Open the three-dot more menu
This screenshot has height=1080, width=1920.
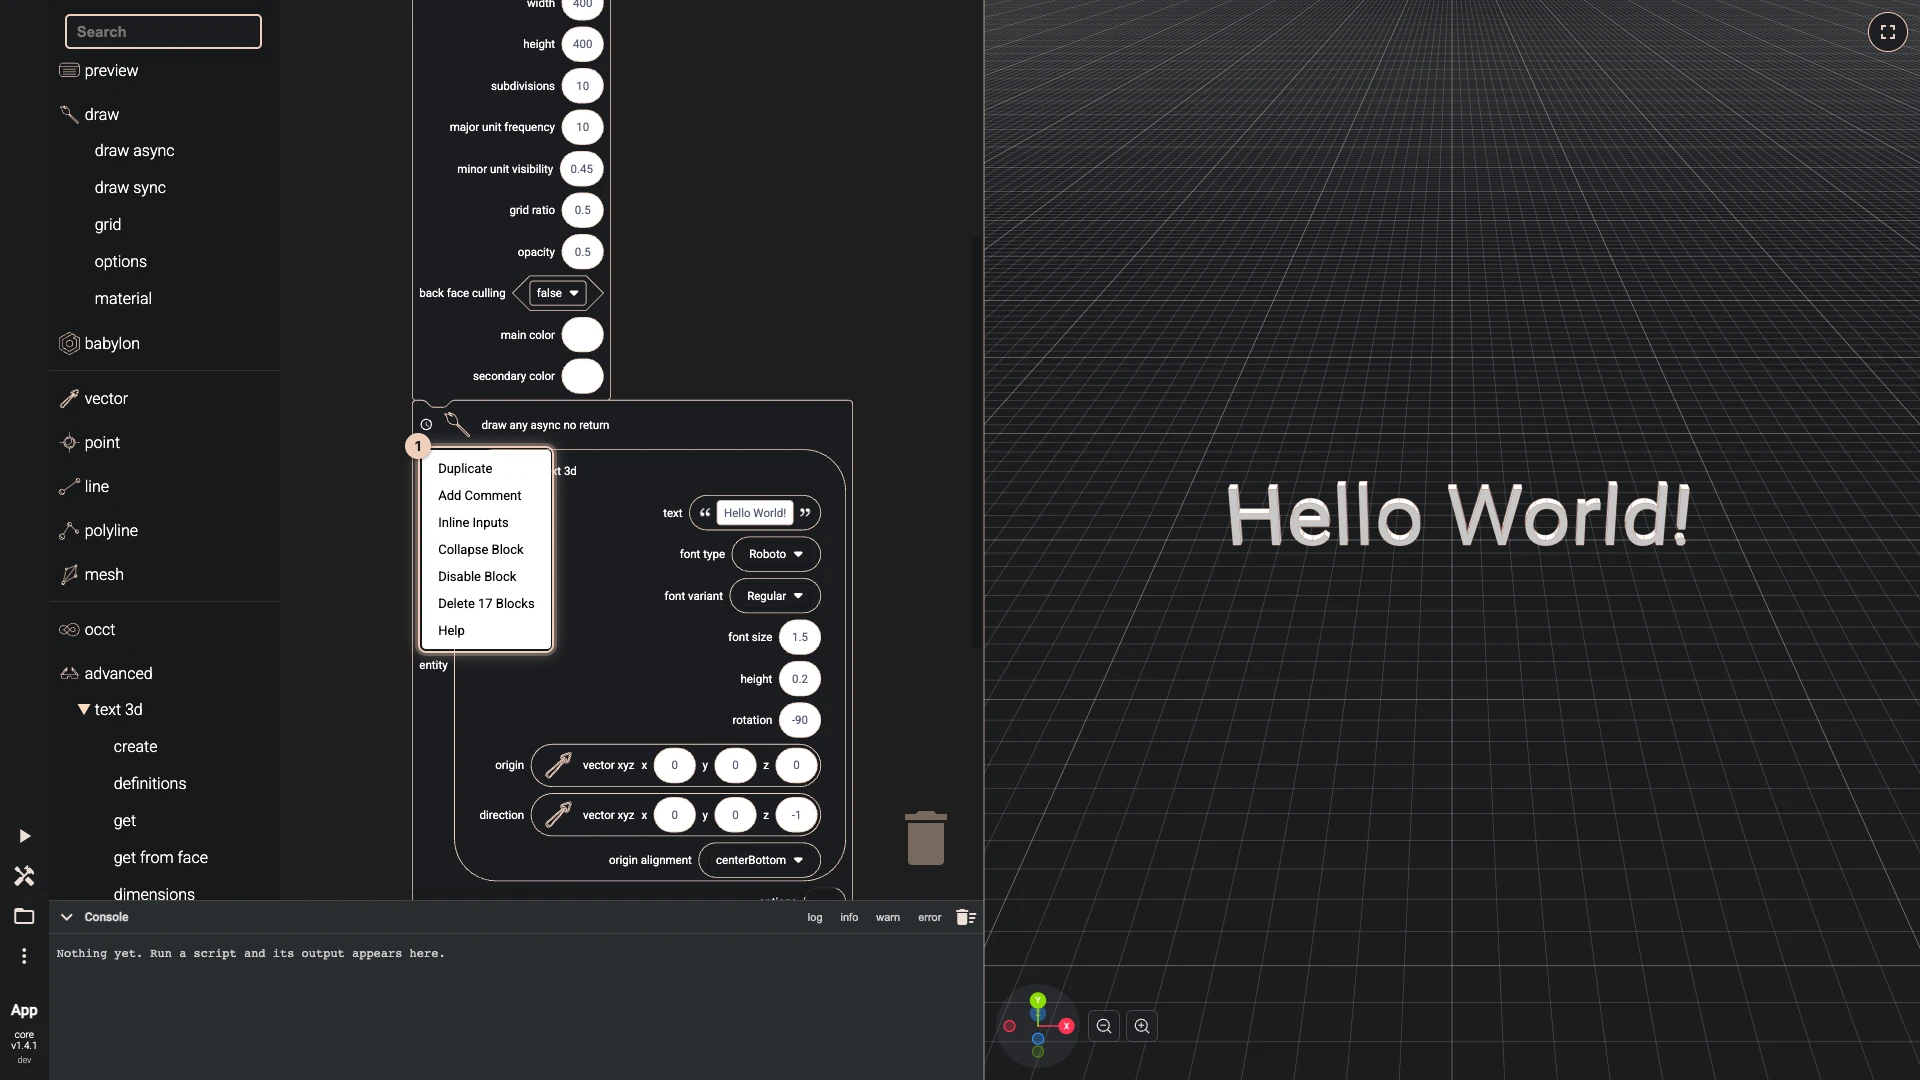pyautogui.click(x=24, y=956)
